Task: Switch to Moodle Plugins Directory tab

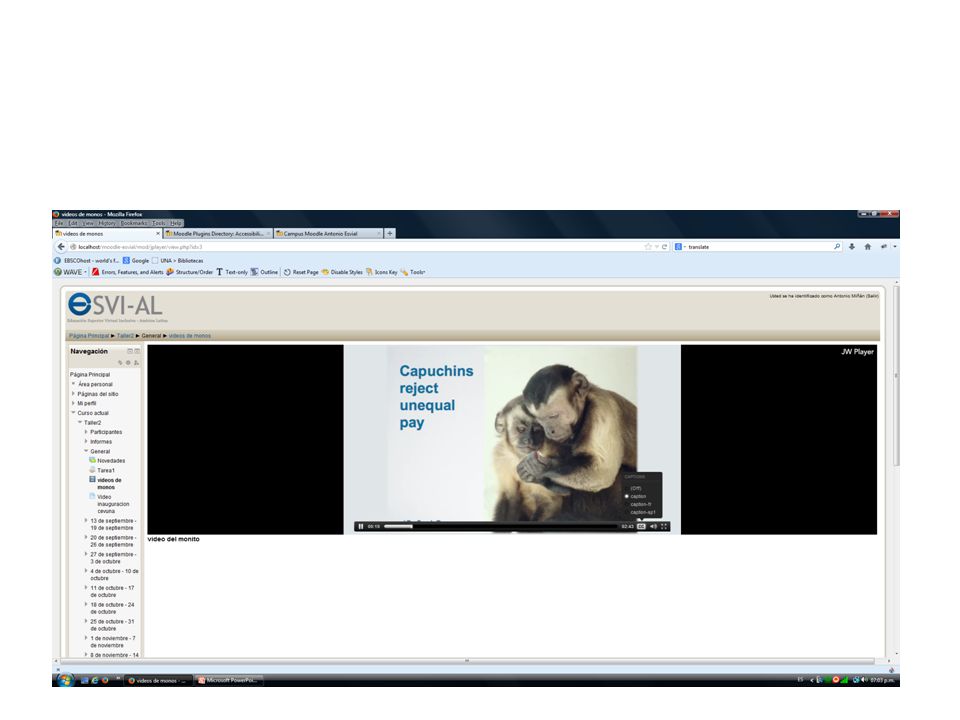Action: [217, 233]
